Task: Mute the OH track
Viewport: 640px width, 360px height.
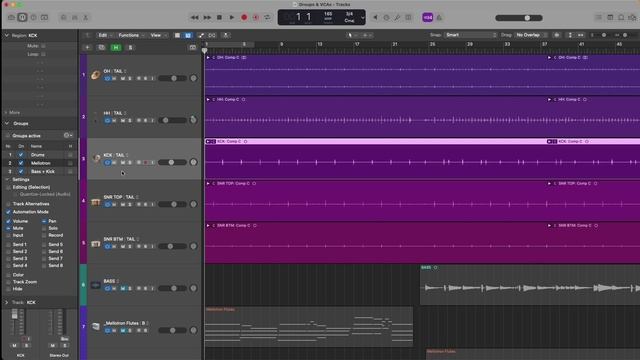Action: click(122, 78)
